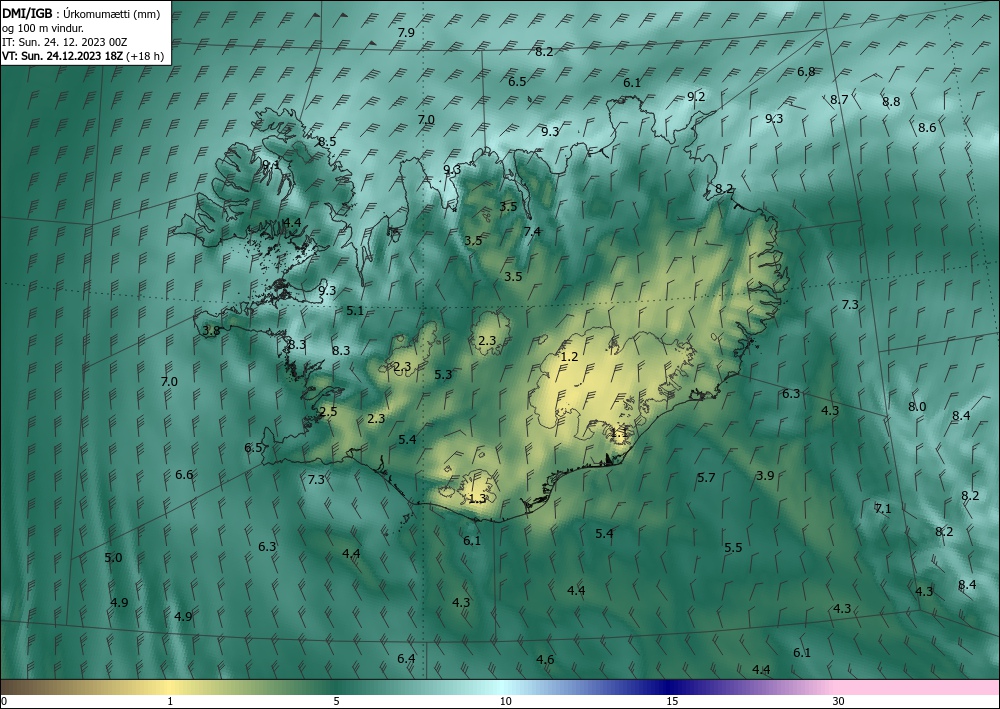Image resolution: width=1000 pixels, height=709 pixels.
Task: Click the color scale label '5'
Action: pyautogui.click(x=337, y=701)
